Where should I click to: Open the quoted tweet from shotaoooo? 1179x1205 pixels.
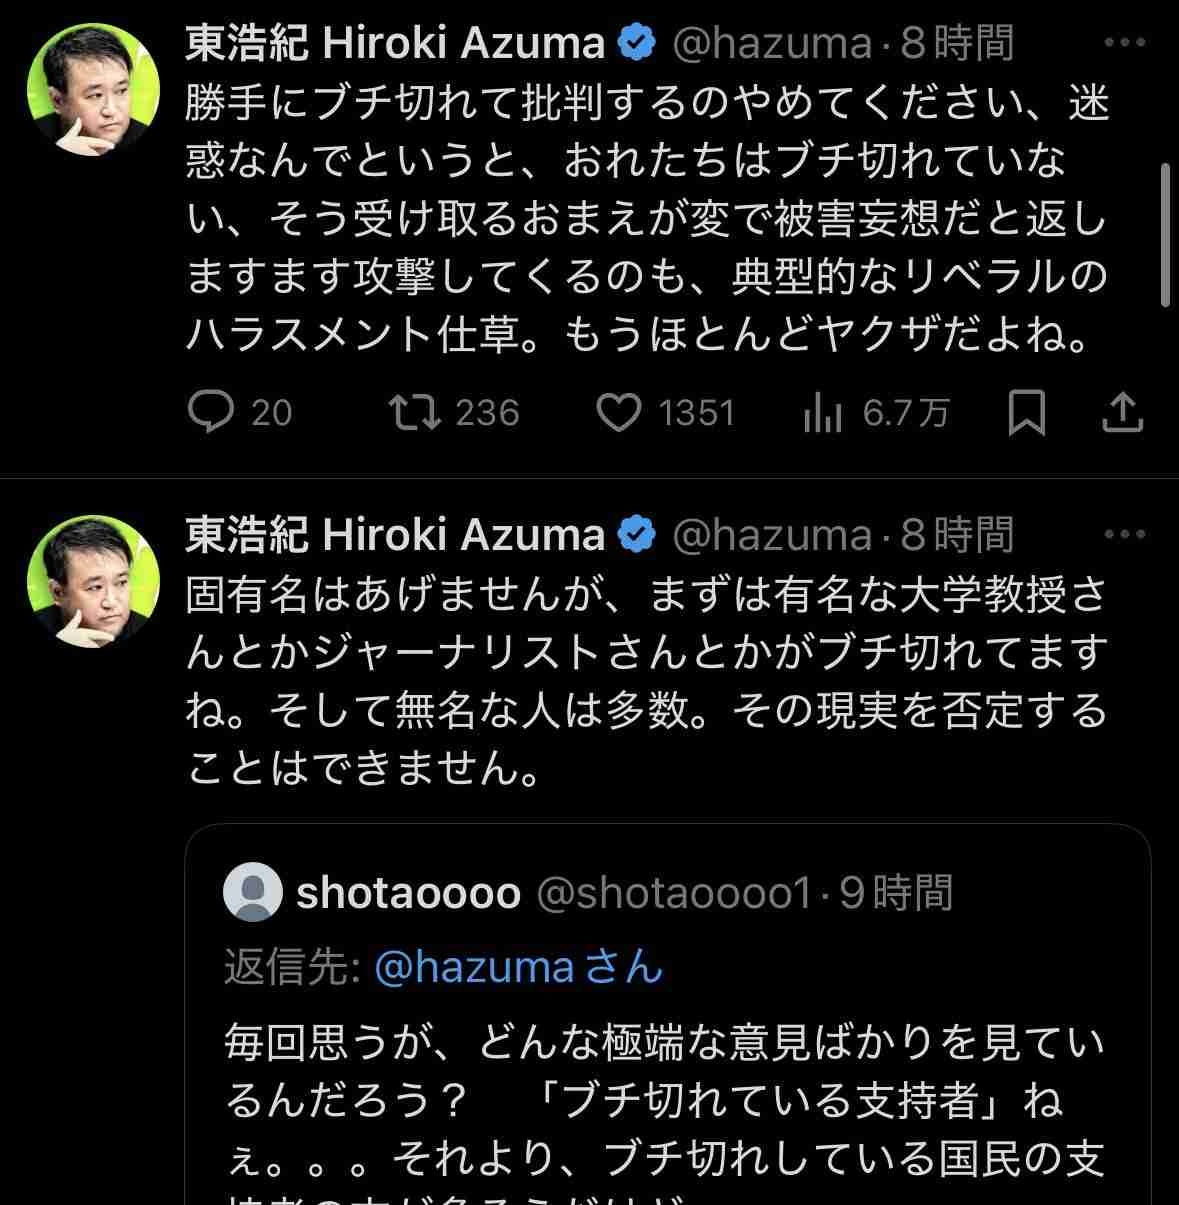(x=667, y=1100)
